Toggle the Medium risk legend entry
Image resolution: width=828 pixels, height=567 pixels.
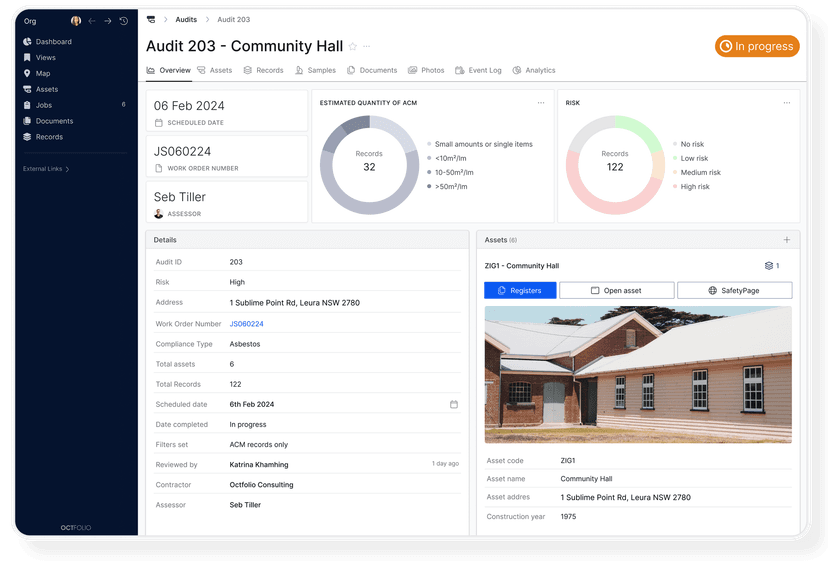[x=697, y=172]
